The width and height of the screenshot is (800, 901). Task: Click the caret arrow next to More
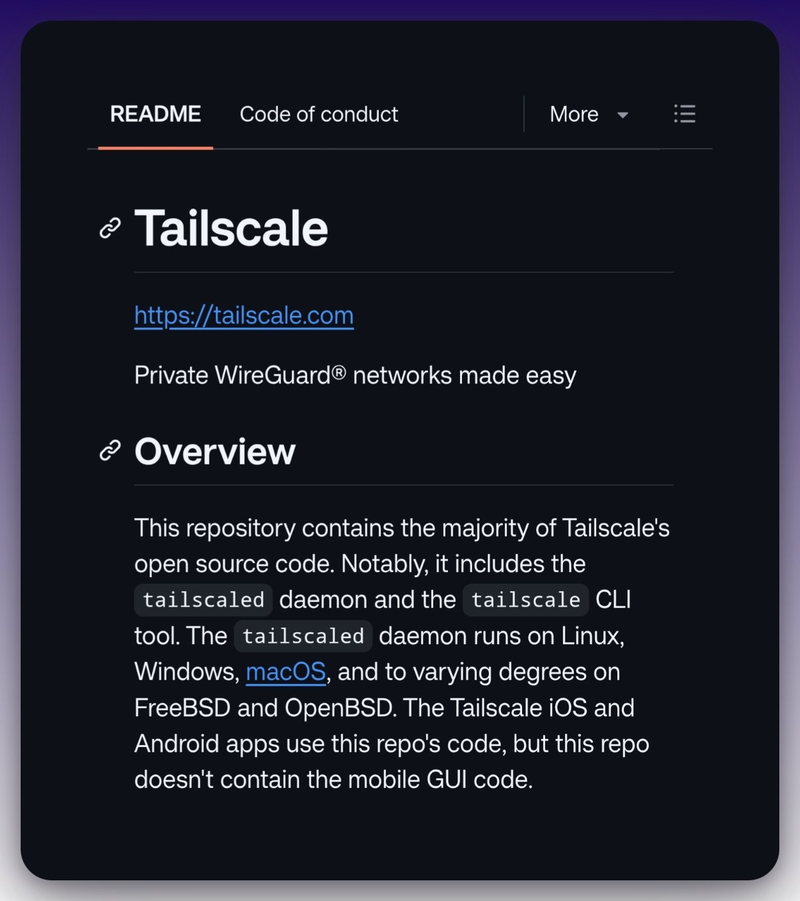pos(622,115)
